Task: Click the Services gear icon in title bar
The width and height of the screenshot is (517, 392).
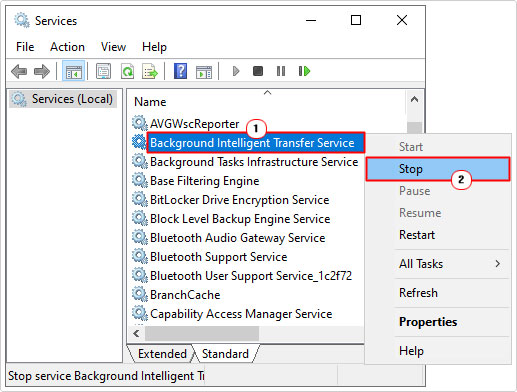Action: [22, 20]
